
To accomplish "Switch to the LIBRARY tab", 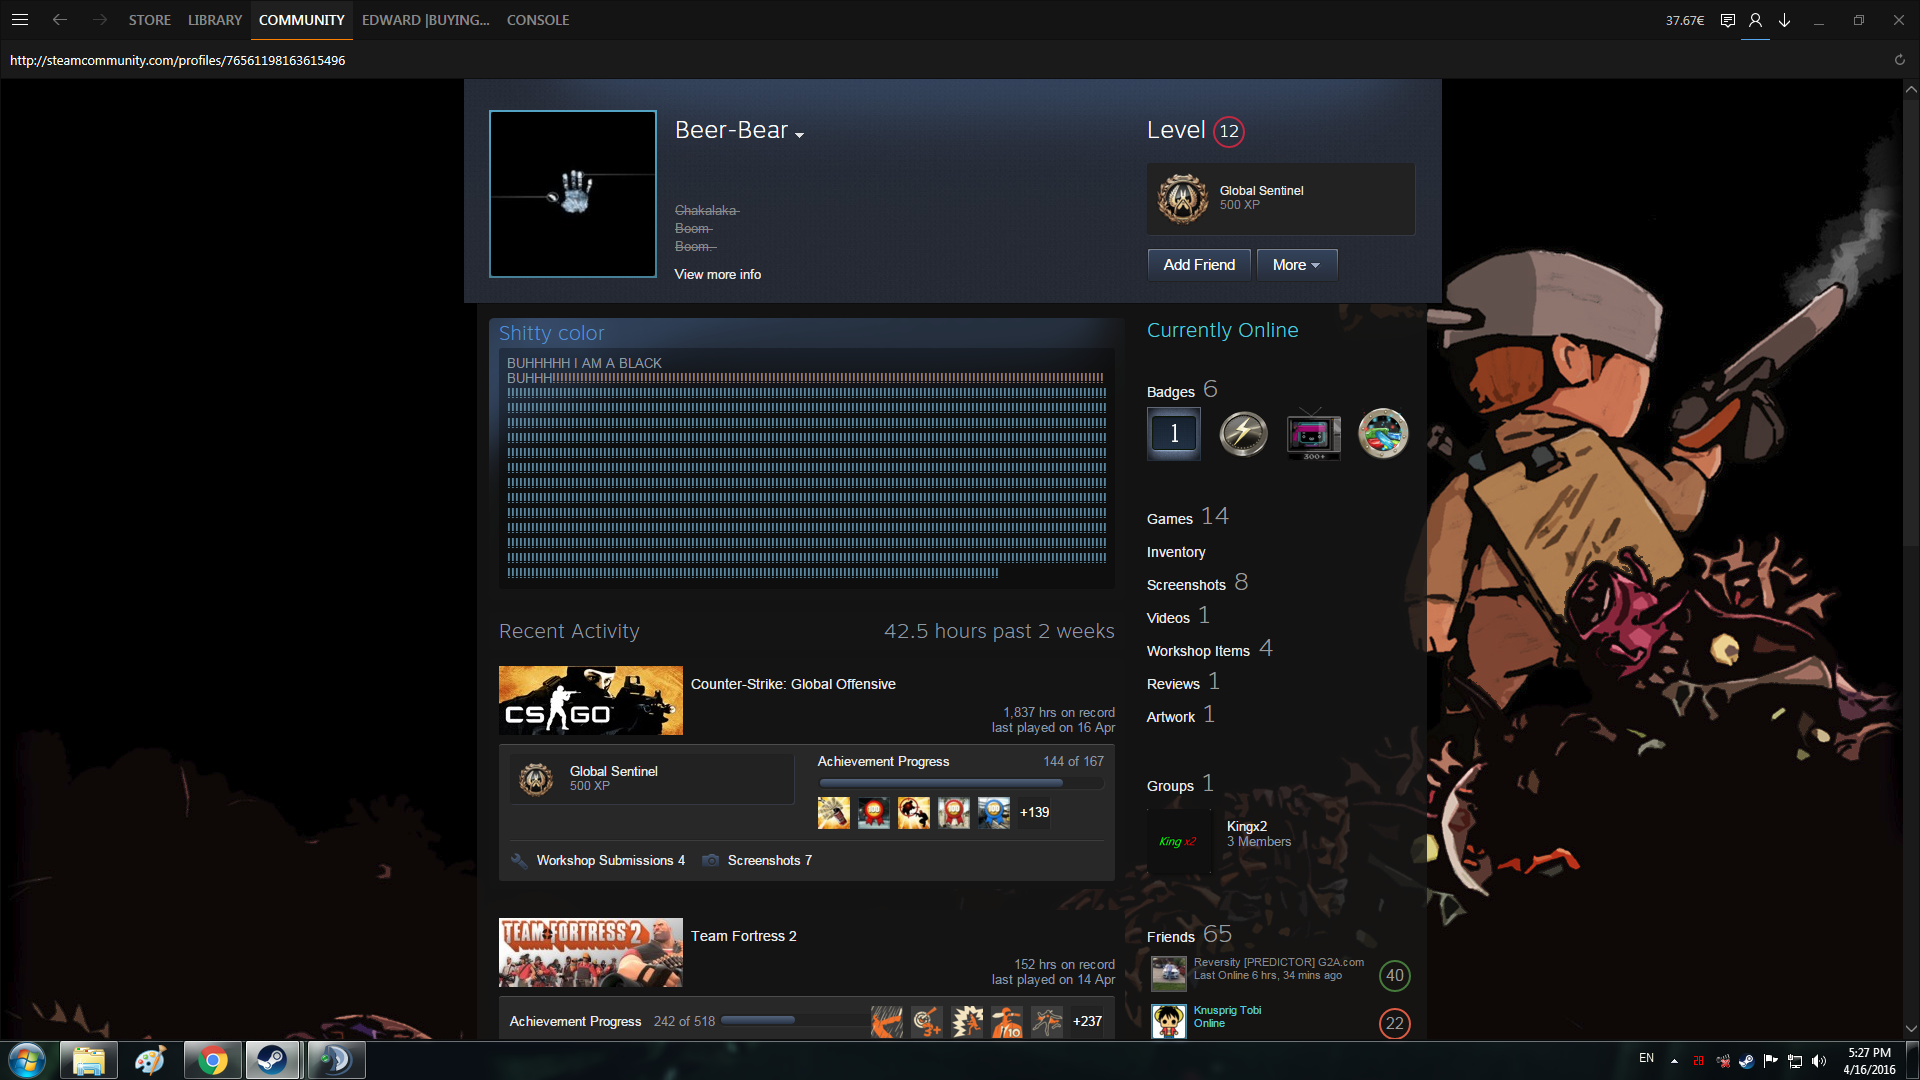I will click(x=215, y=20).
